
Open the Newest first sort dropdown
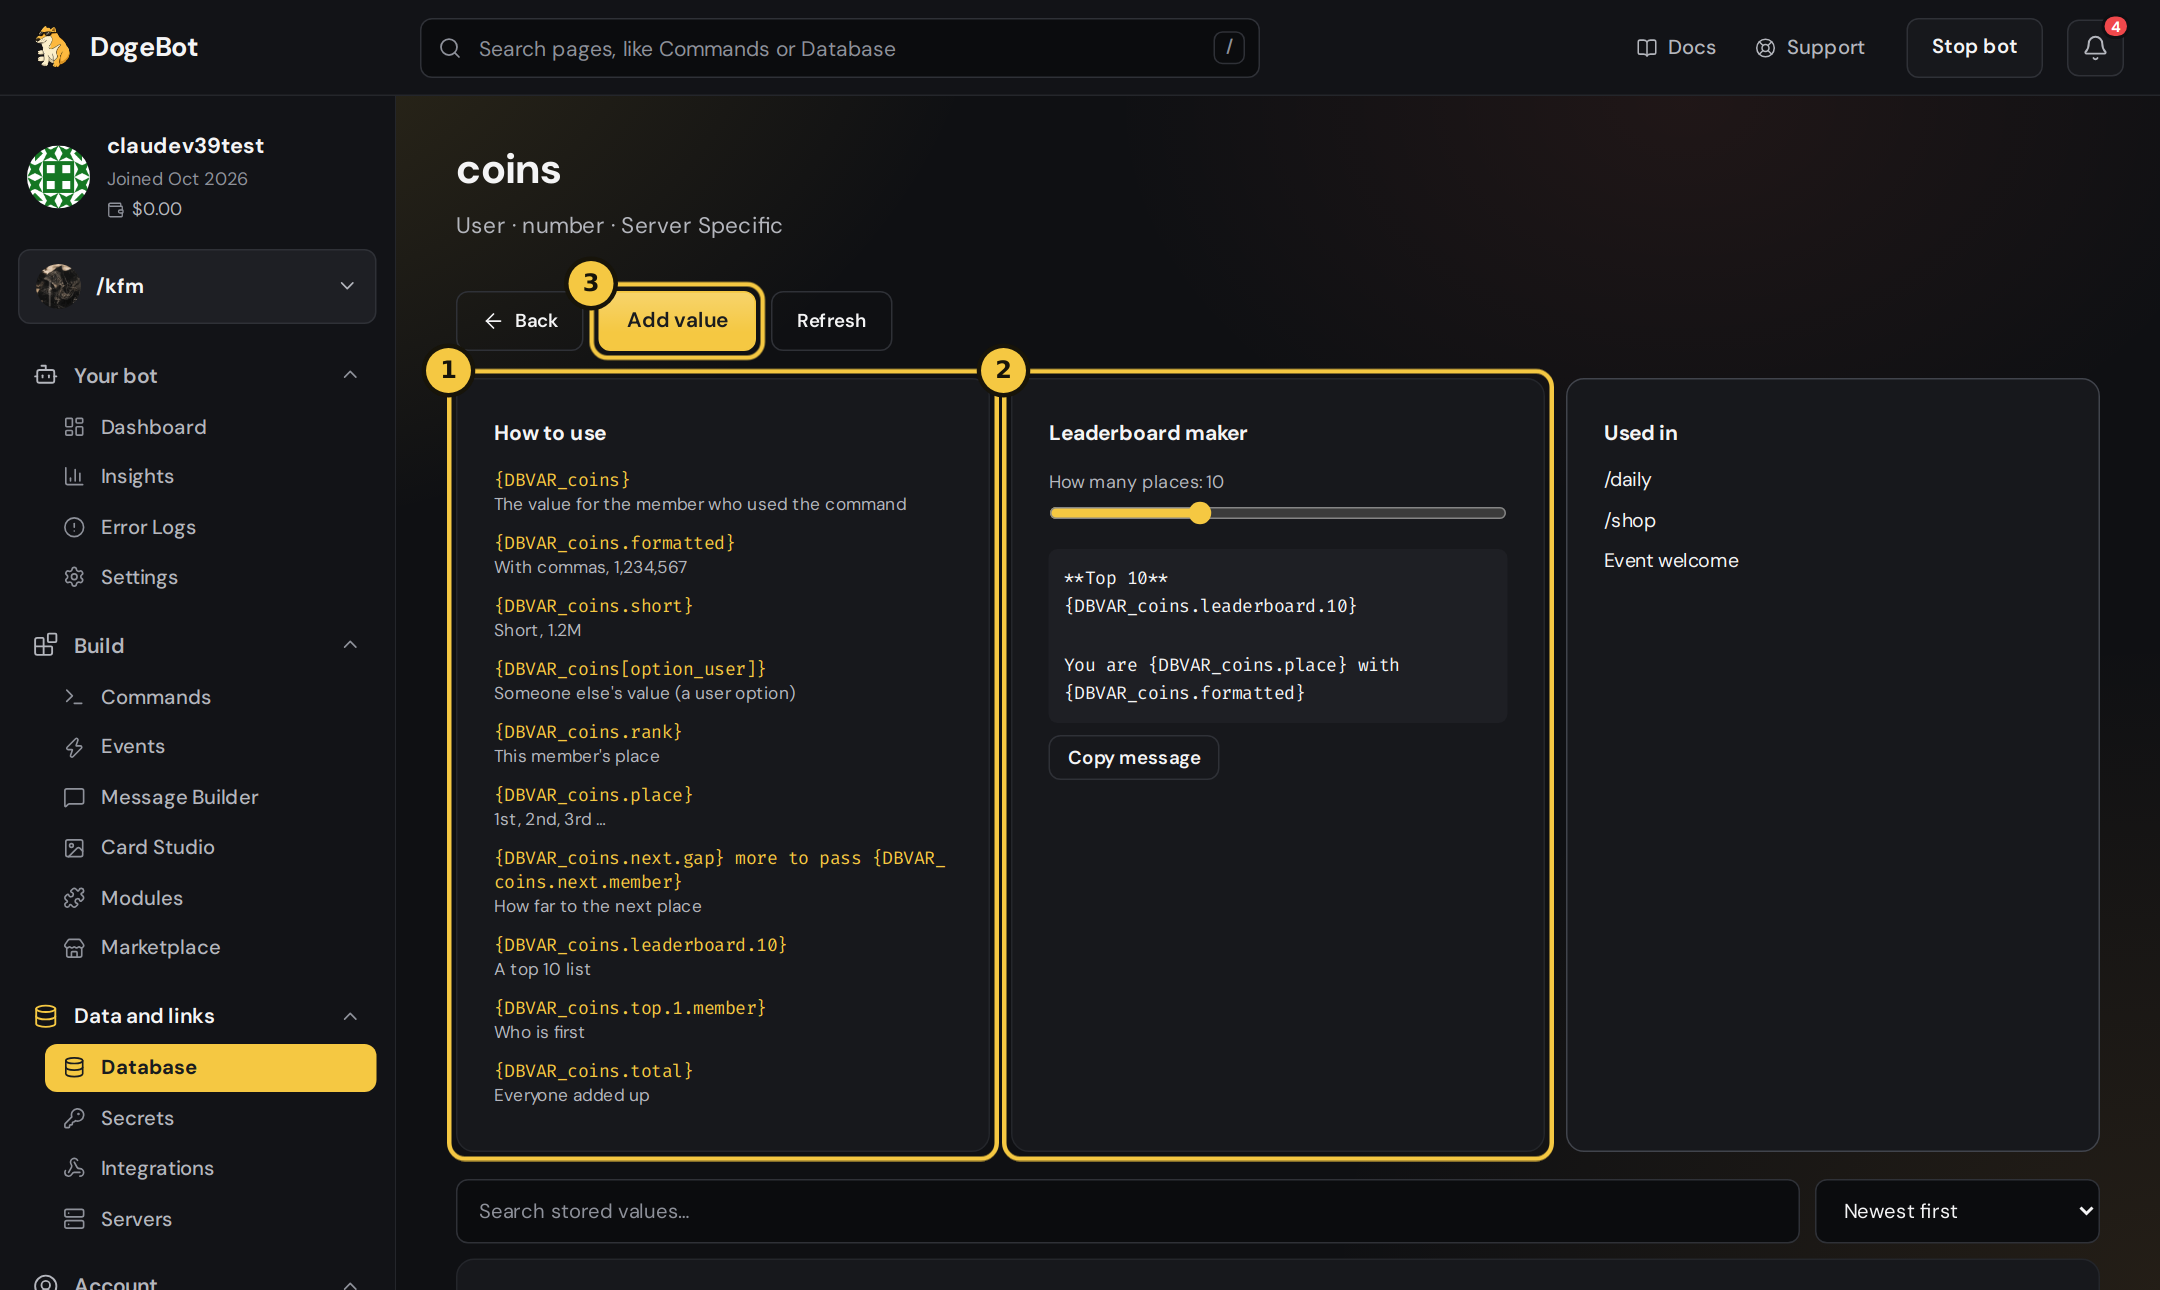click(1957, 1211)
